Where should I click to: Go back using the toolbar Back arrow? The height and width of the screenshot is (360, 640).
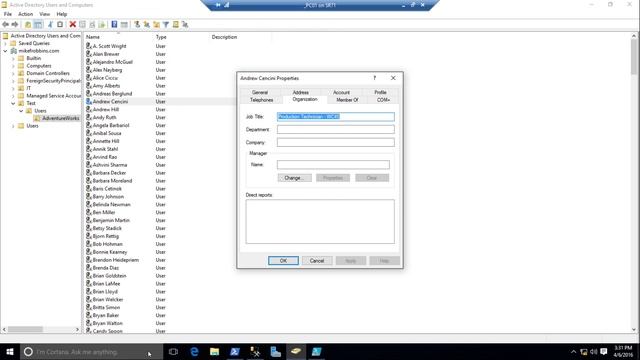[x=6, y=24]
